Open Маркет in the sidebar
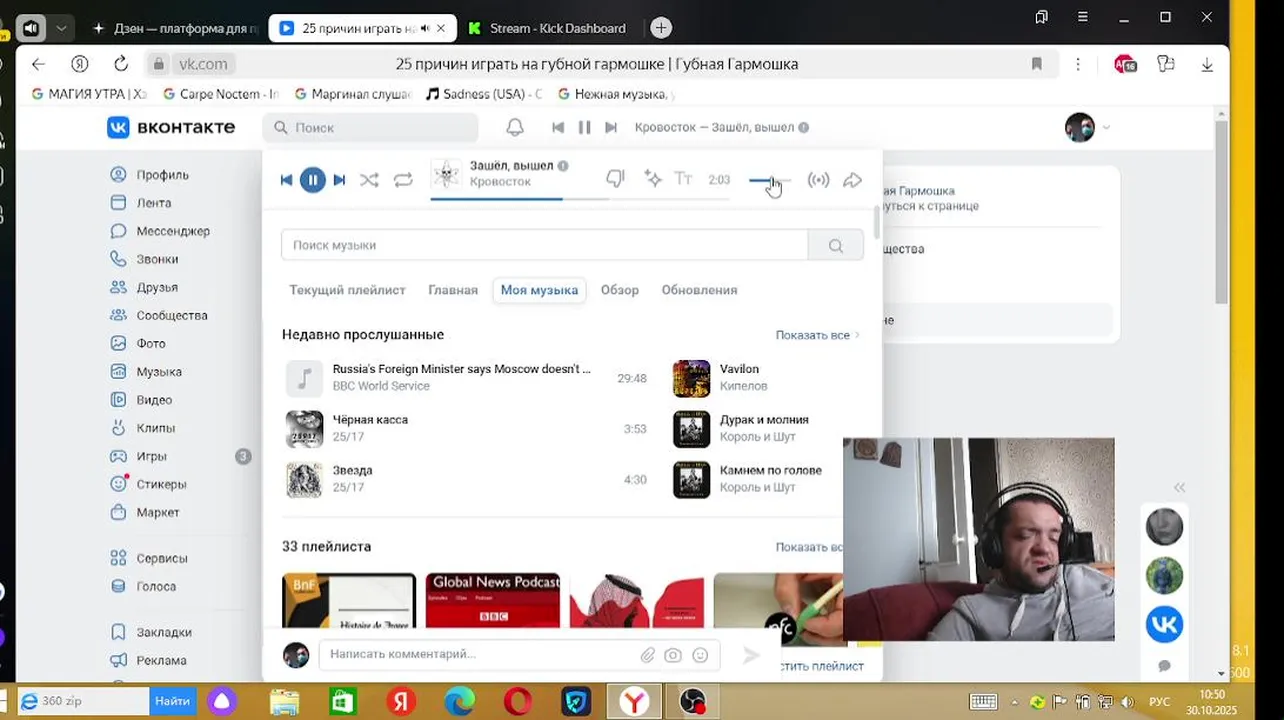 pyautogui.click(x=146, y=512)
